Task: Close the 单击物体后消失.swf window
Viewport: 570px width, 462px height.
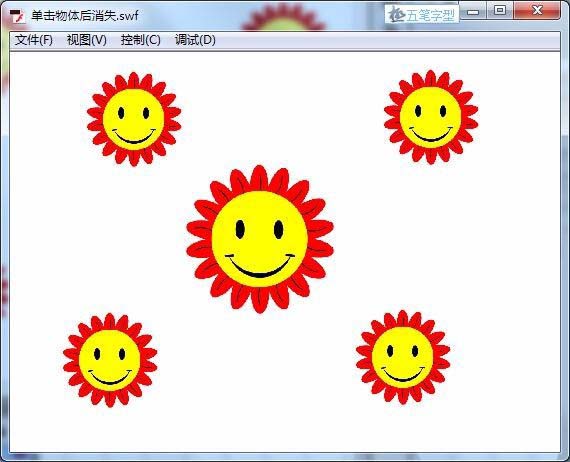Action: pyautogui.click(x=537, y=11)
